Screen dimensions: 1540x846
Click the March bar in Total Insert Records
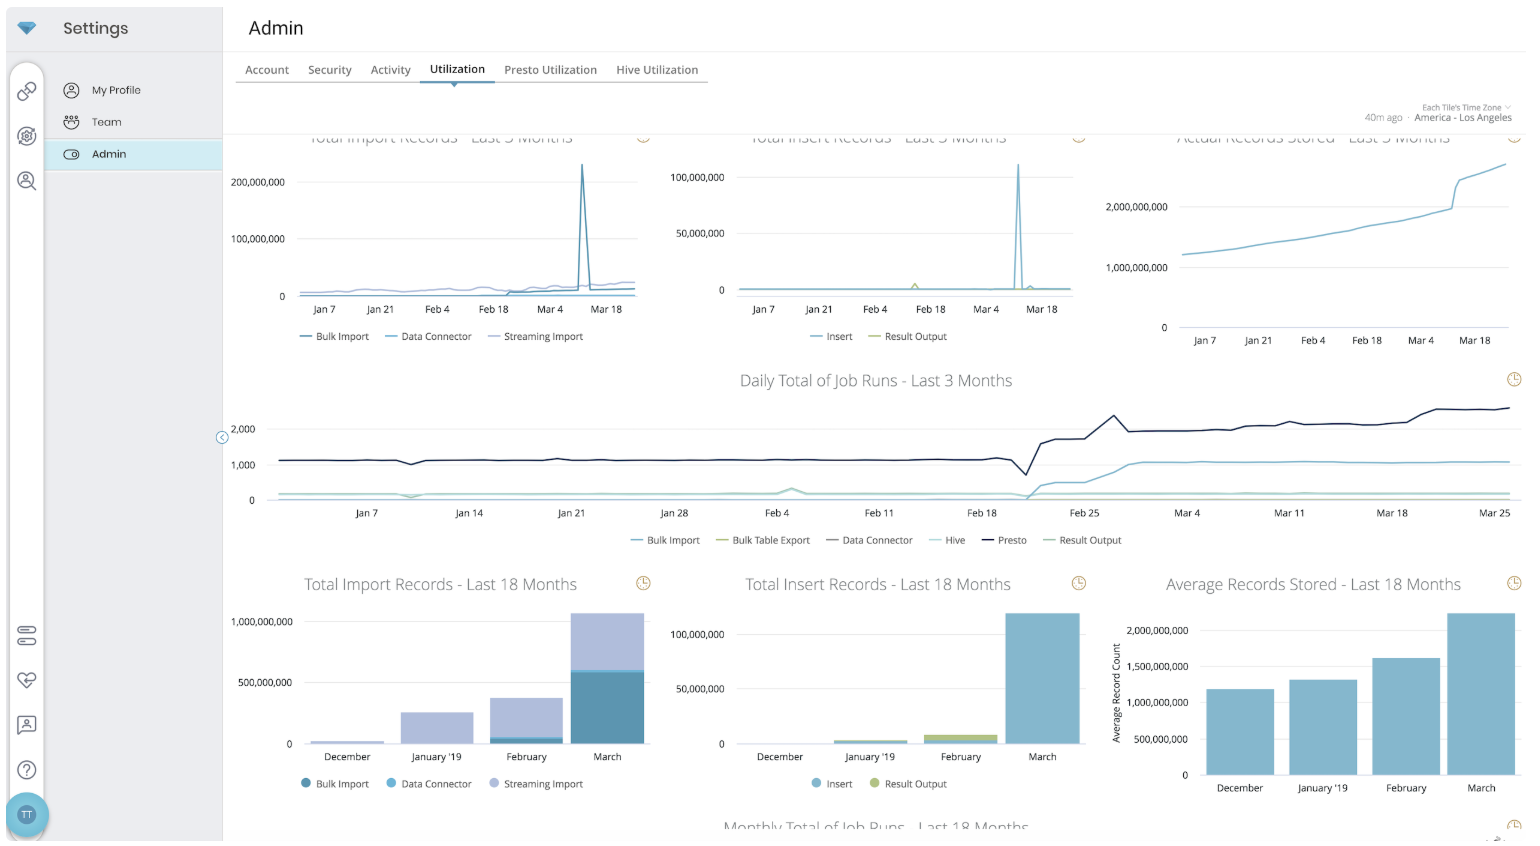[x=1042, y=678]
